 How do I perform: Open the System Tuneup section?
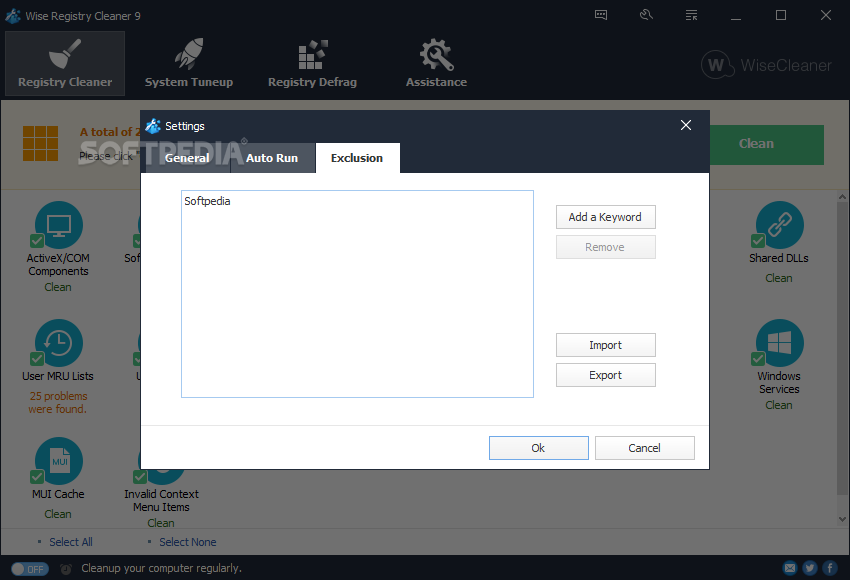(189, 63)
